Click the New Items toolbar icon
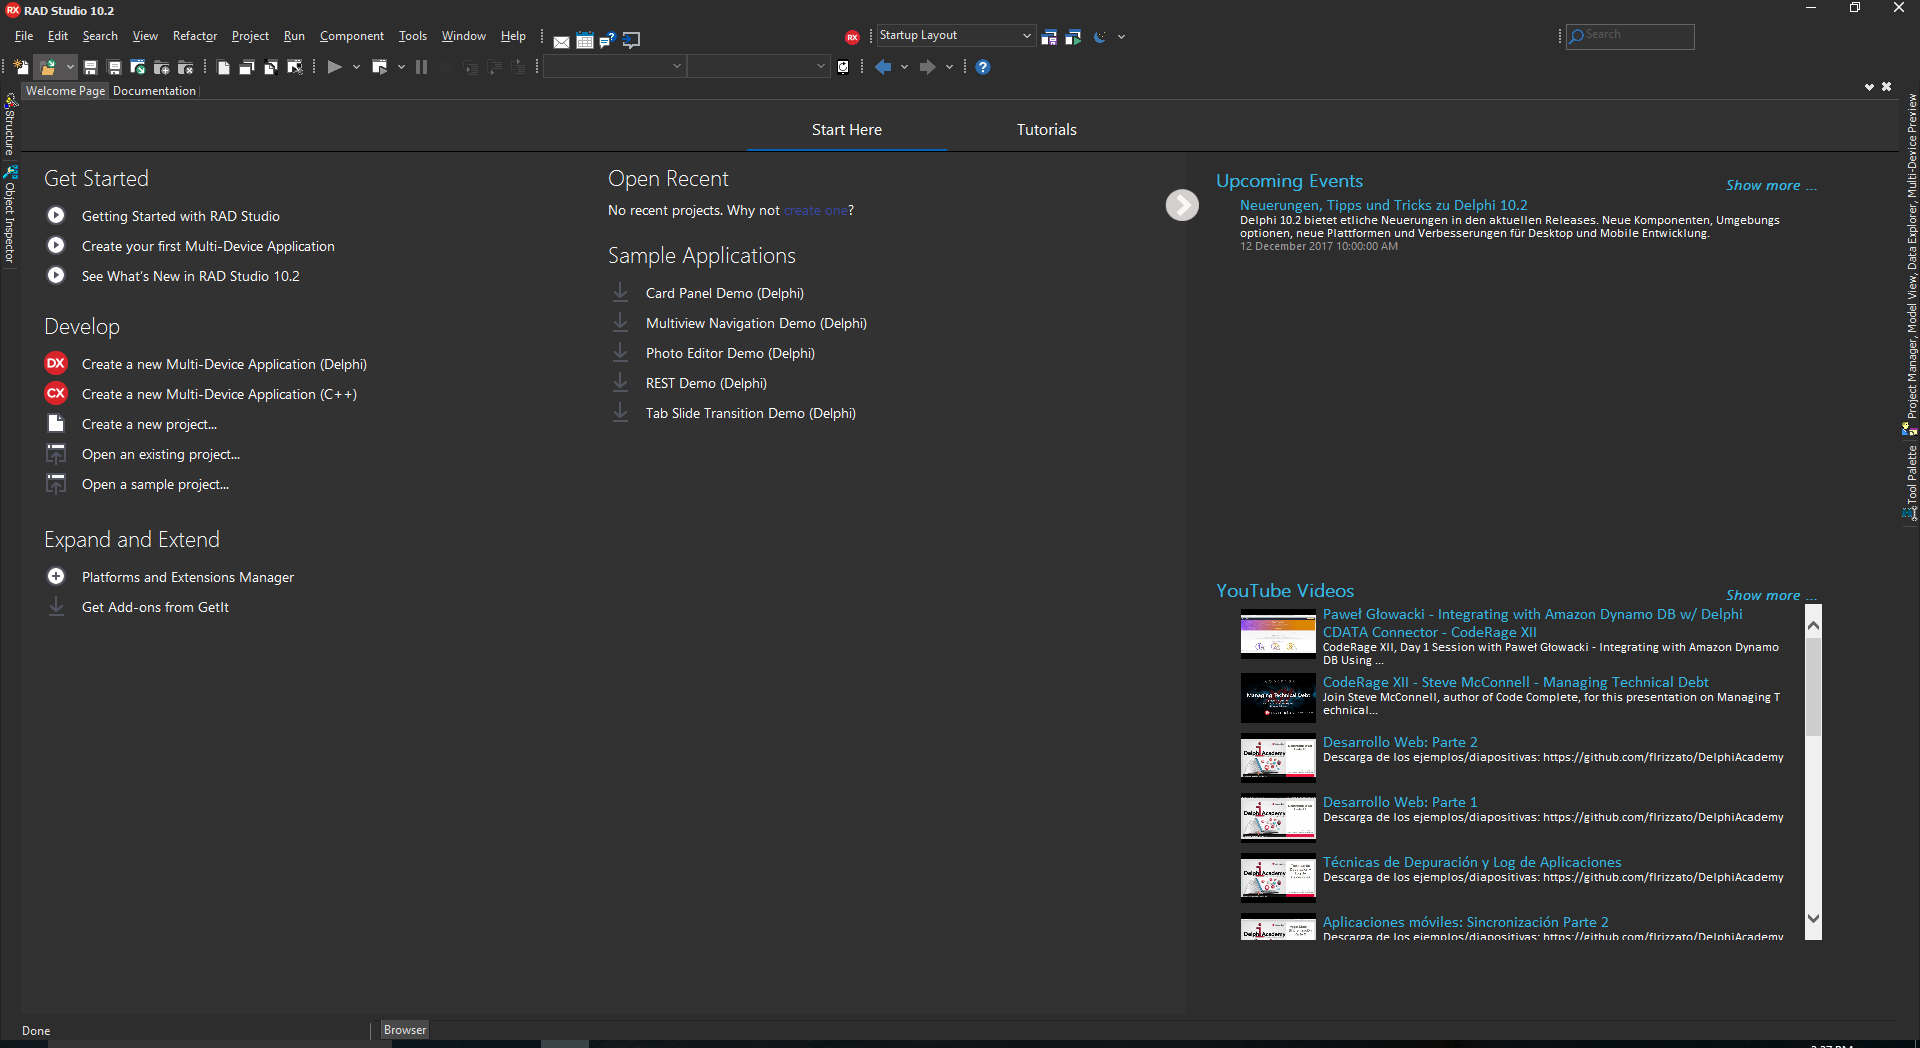The image size is (1920, 1048). [21, 67]
